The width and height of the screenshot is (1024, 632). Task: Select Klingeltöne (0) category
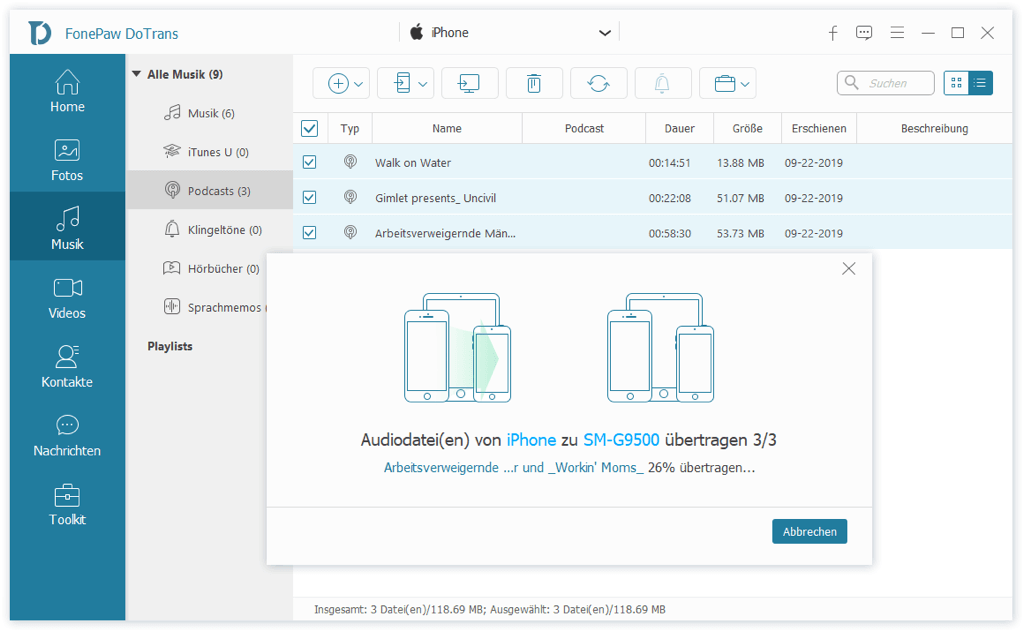tap(210, 230)
